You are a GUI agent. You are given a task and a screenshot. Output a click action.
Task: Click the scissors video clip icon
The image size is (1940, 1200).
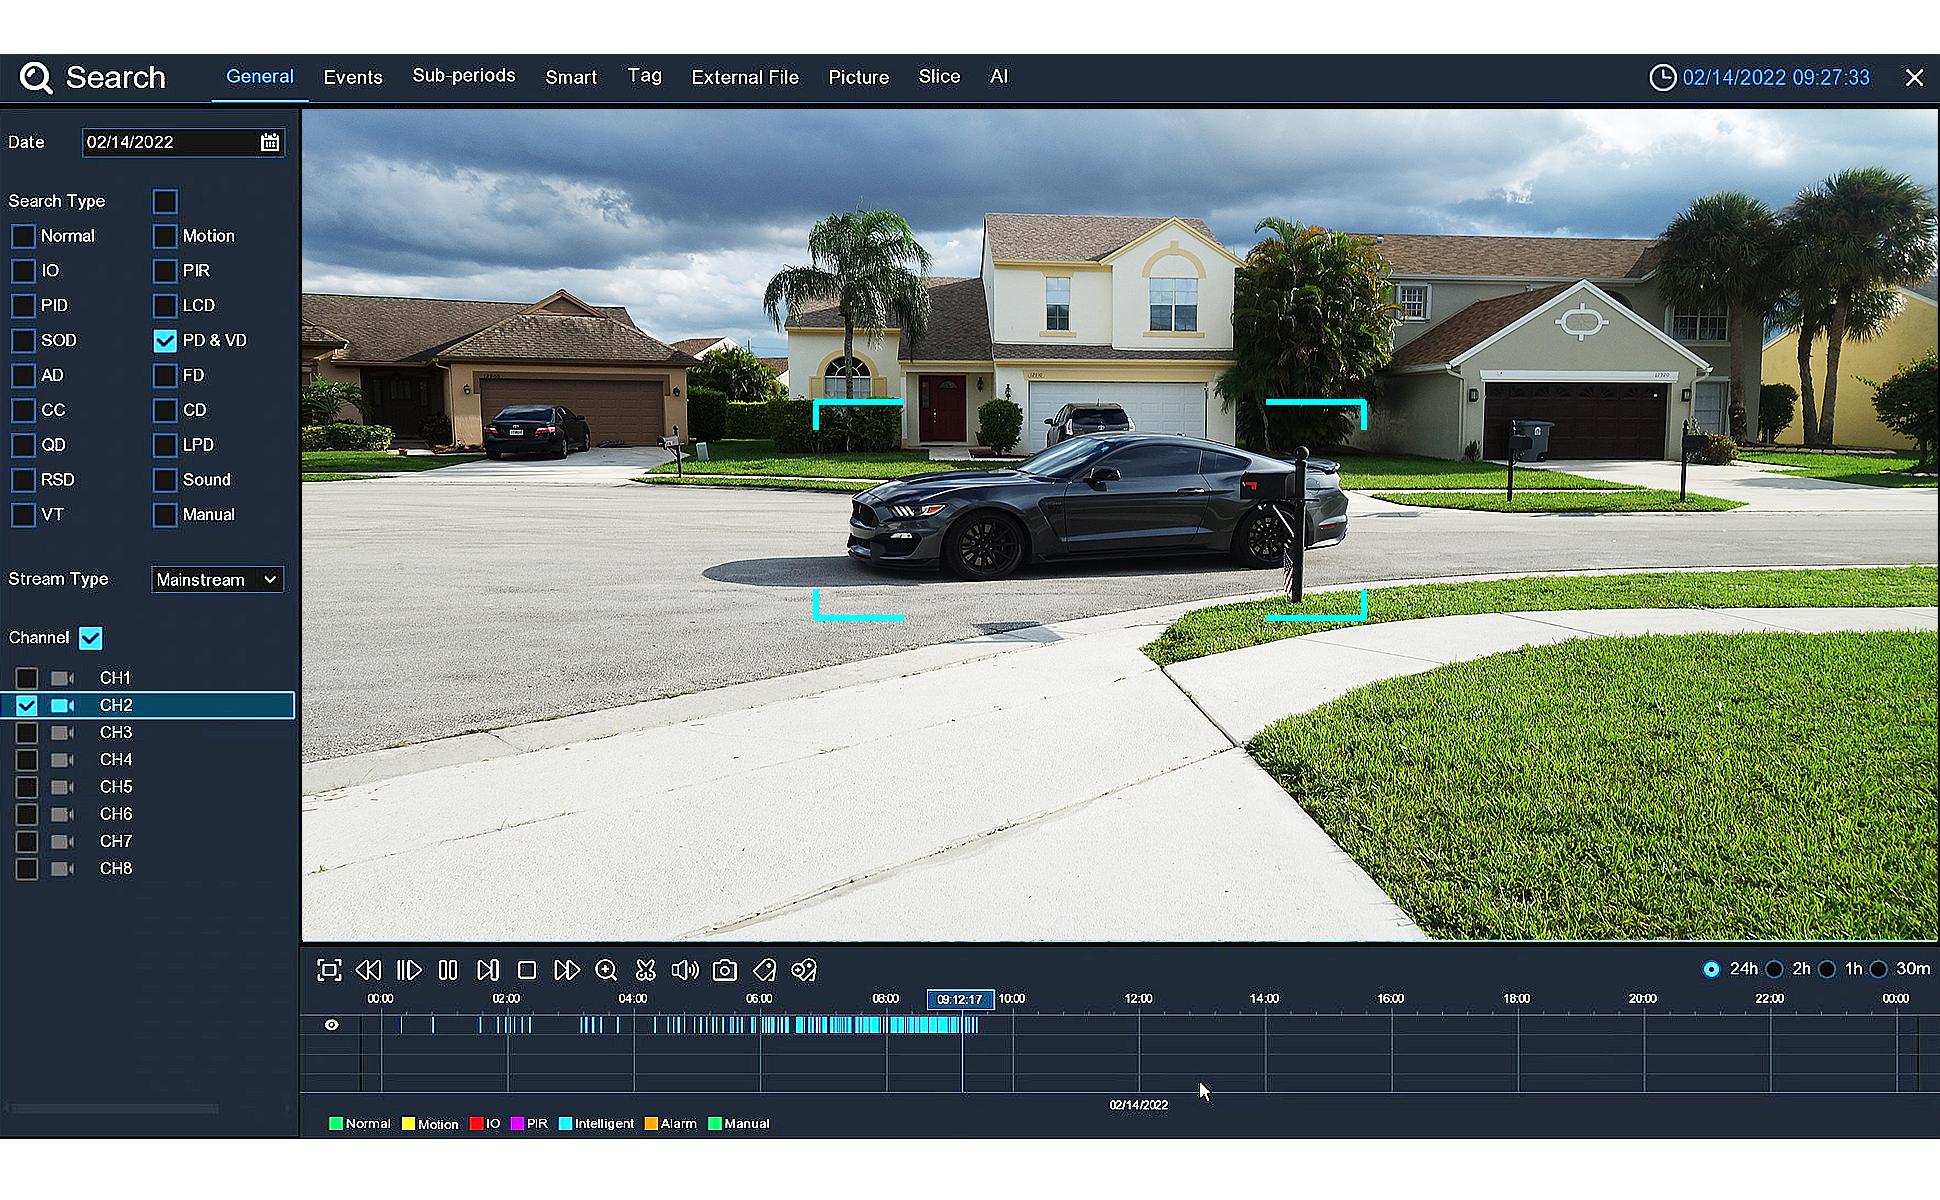point(646,970)
